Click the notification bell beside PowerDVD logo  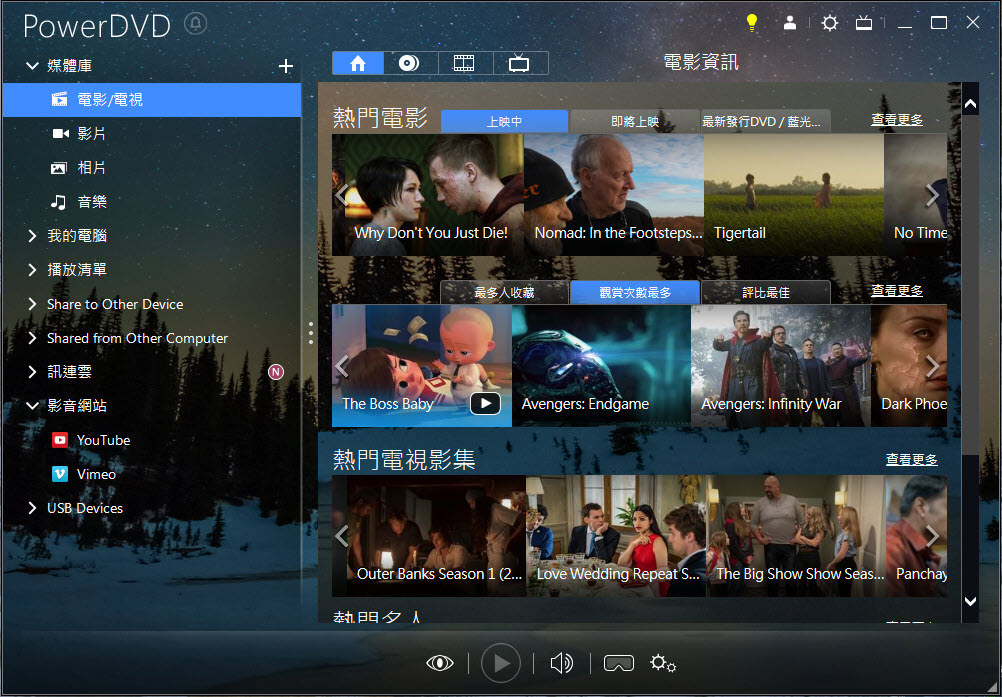pyautogui.click(x=196, y=24)
